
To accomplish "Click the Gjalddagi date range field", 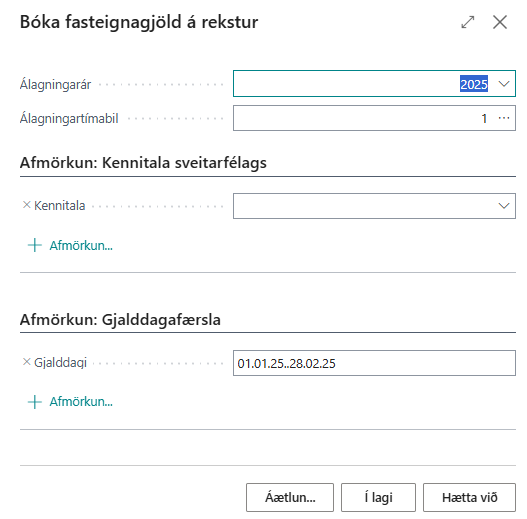I will point(374,363).
